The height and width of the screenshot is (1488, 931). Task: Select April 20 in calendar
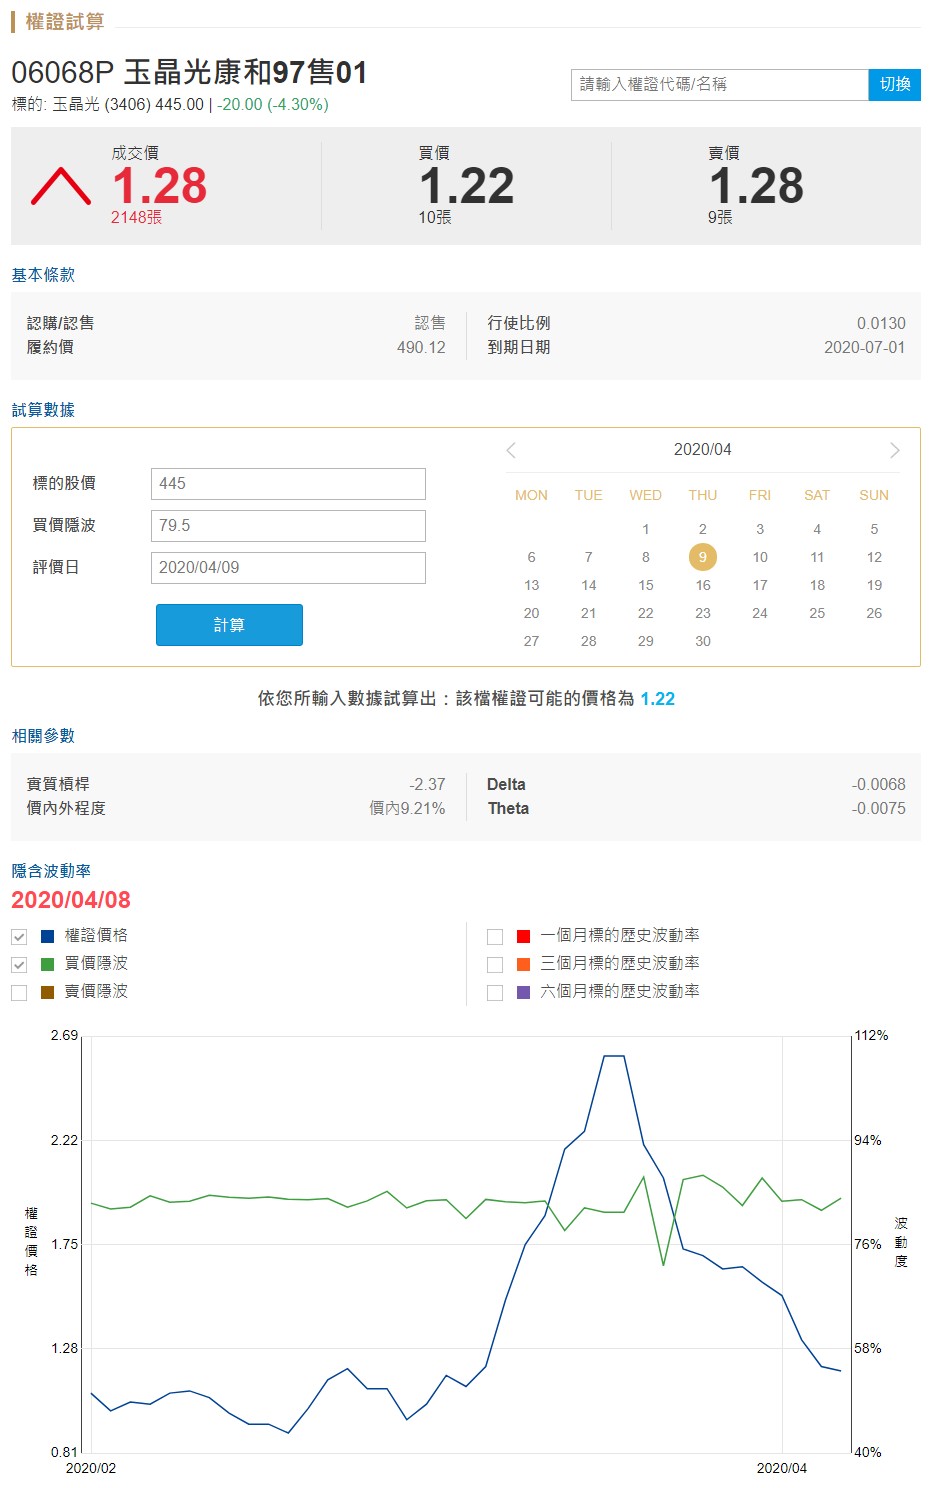click(x=532, y=613)
